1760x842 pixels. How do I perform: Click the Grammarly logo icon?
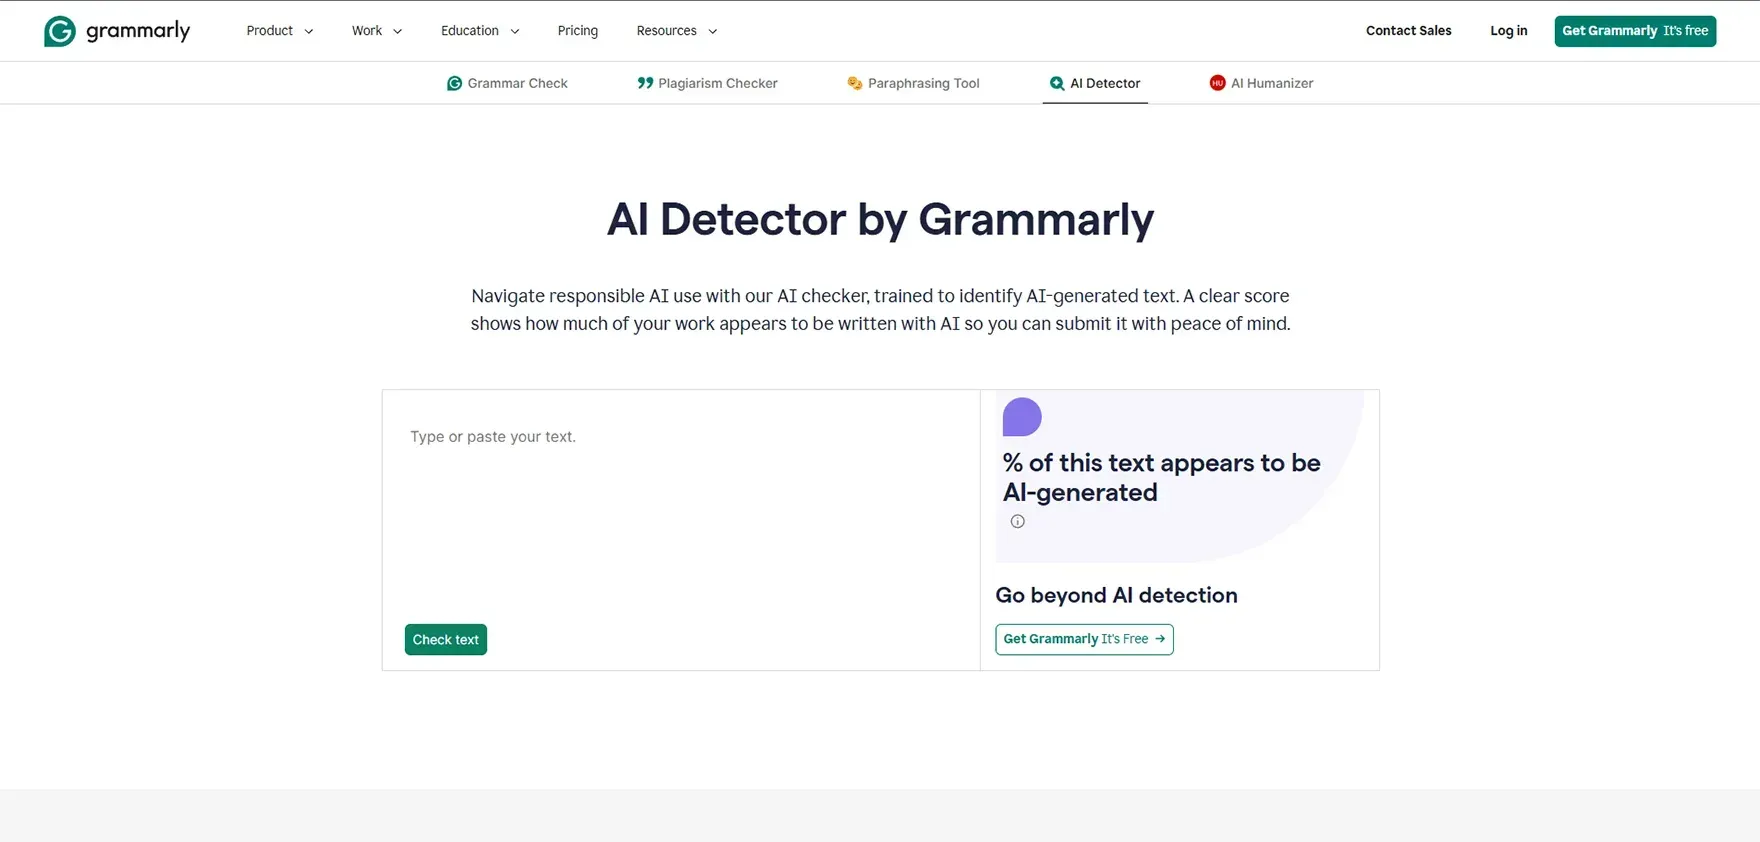pyautogui.click(x=60, y=31)
